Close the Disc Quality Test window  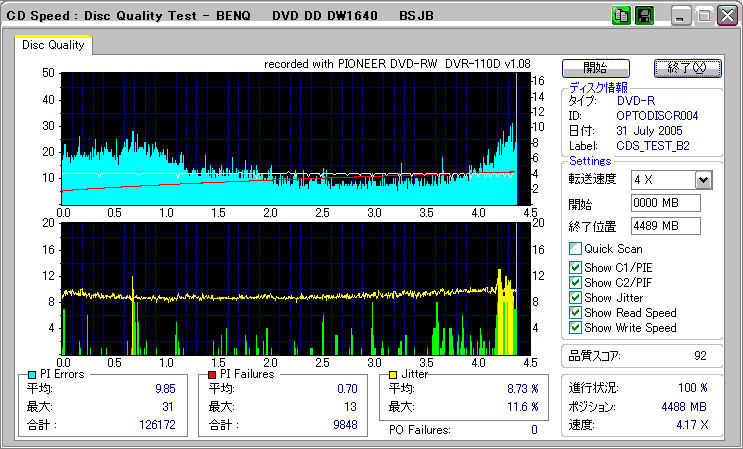pos(727,16)
